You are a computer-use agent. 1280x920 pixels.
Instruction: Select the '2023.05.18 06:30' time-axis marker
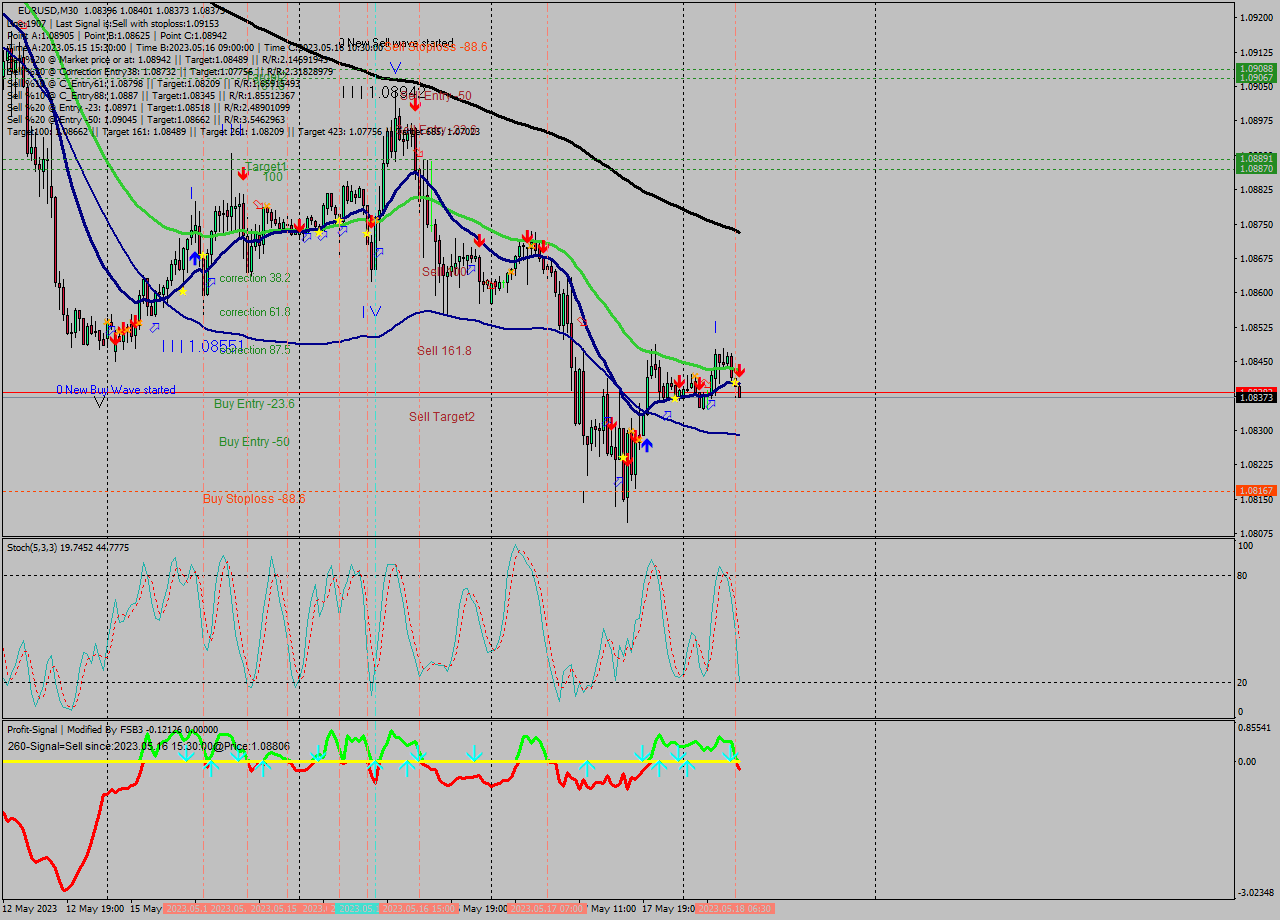point(734,909)
